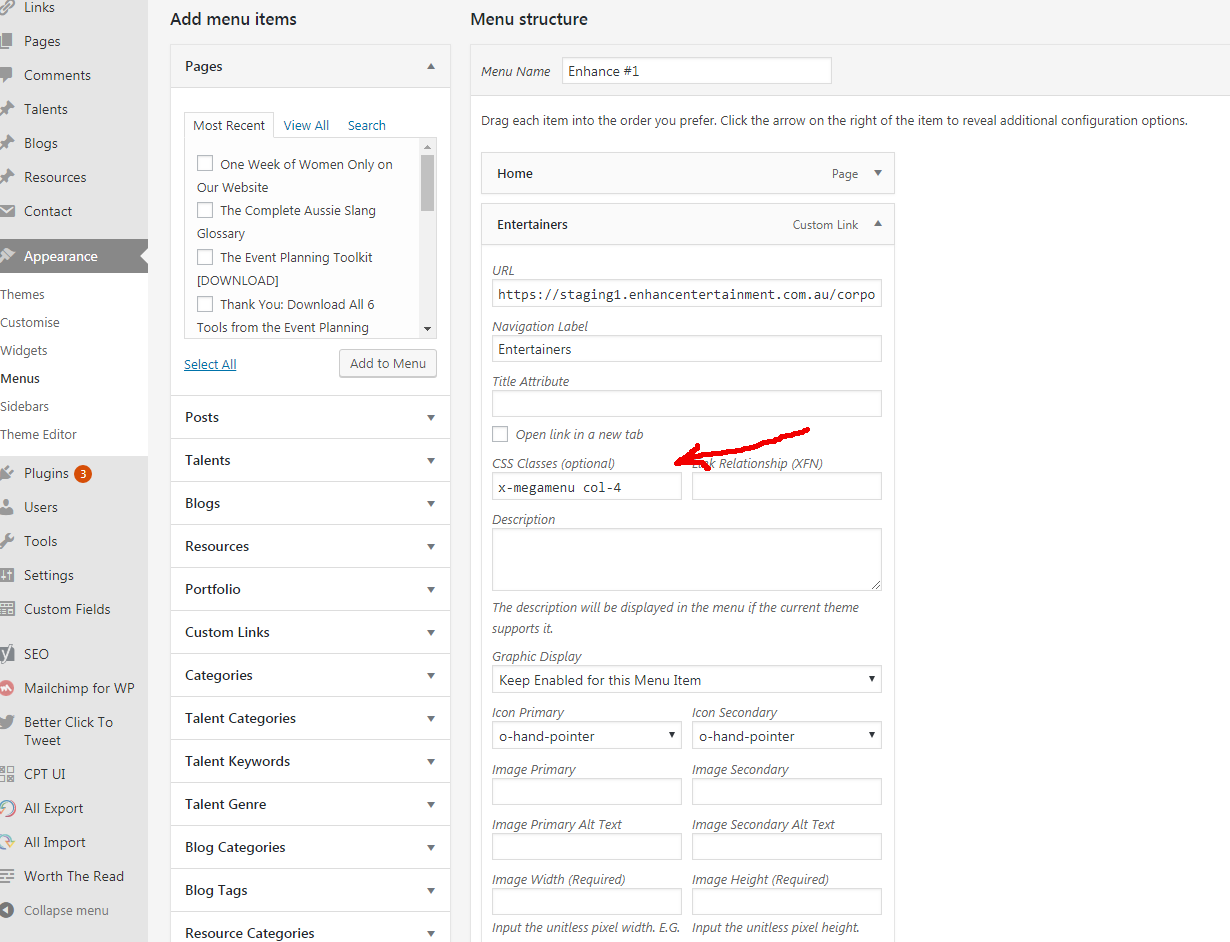Click the Select All link
The height and width of the screenshot is (942, 1230).
tap(210, 364)
